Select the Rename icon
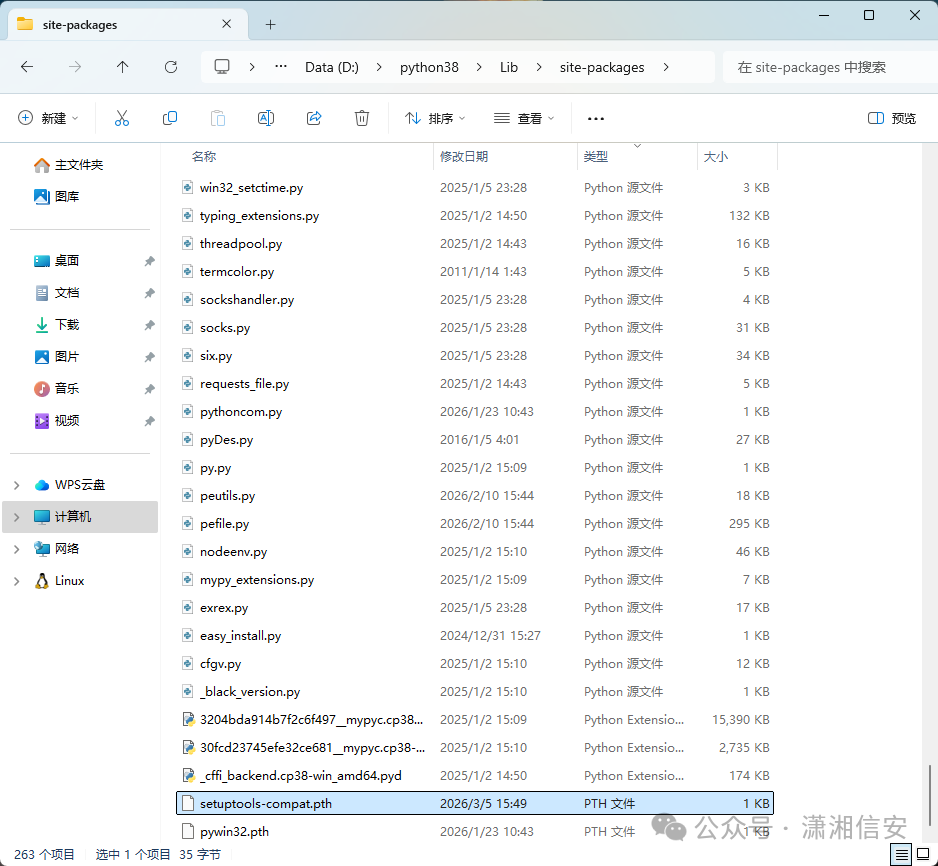Image resolution: width=938 pixels, height=866 pixels. click(266, 117)
